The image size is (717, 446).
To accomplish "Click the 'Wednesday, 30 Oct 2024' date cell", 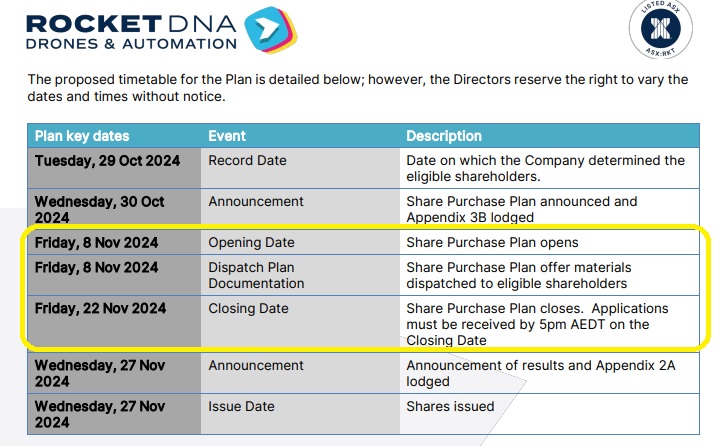I will pos(114,209).
